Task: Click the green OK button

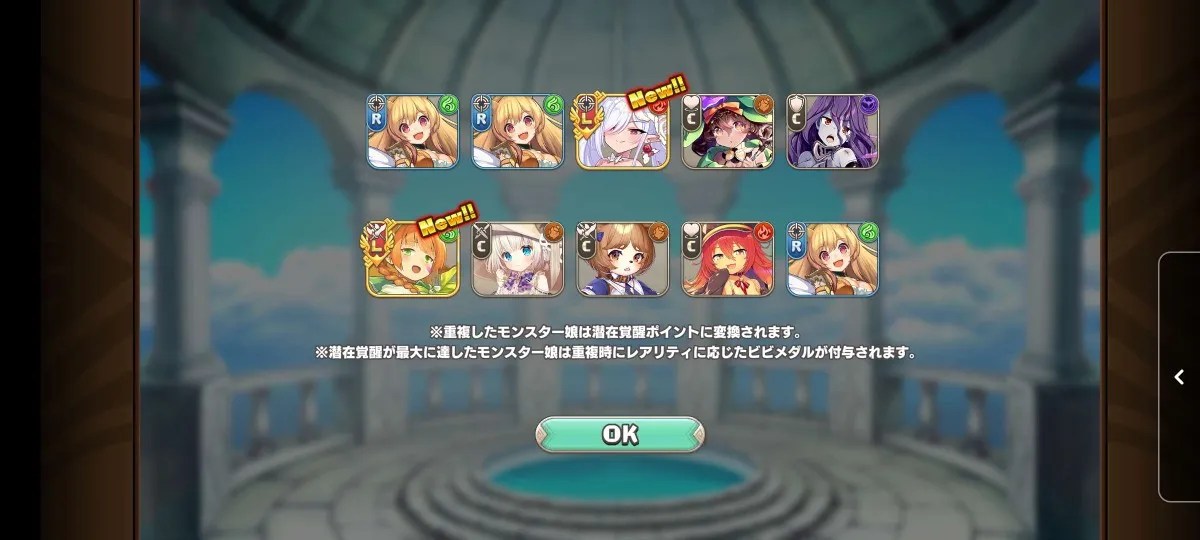Action: coord(620,434)
